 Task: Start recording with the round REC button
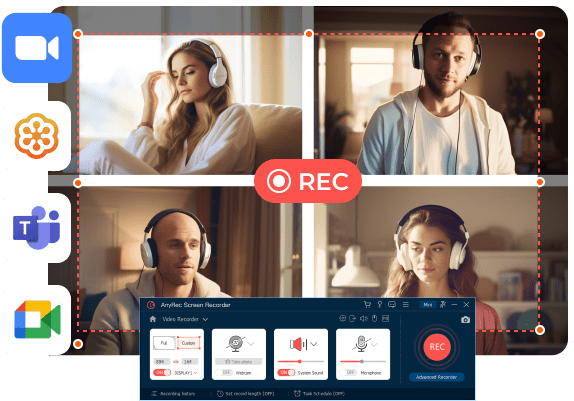(x=437, y=346)
